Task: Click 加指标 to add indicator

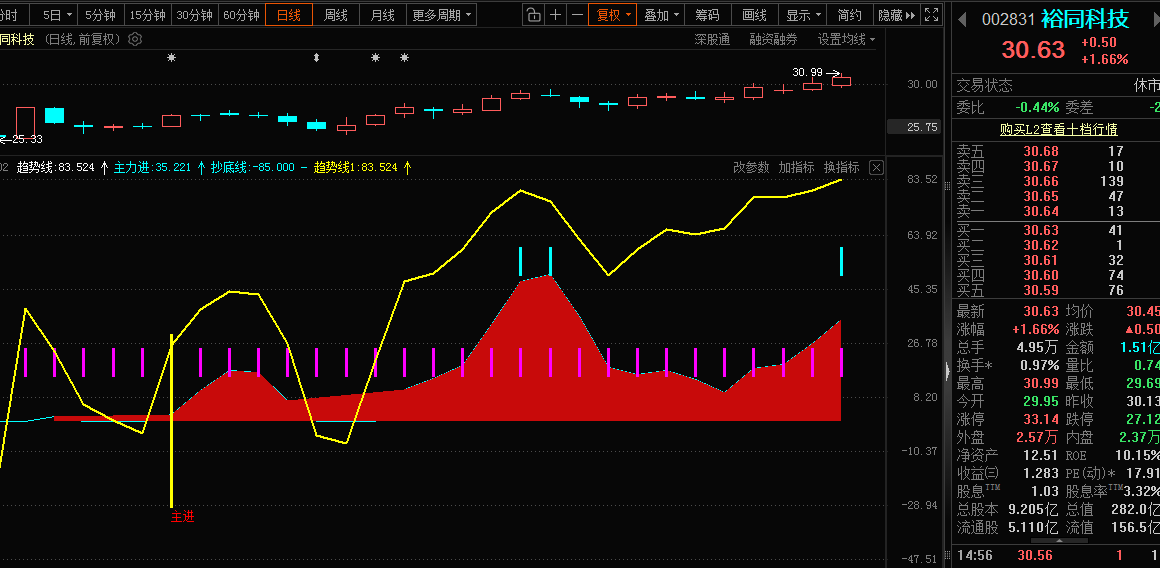Action: click(x=796, y=168)
